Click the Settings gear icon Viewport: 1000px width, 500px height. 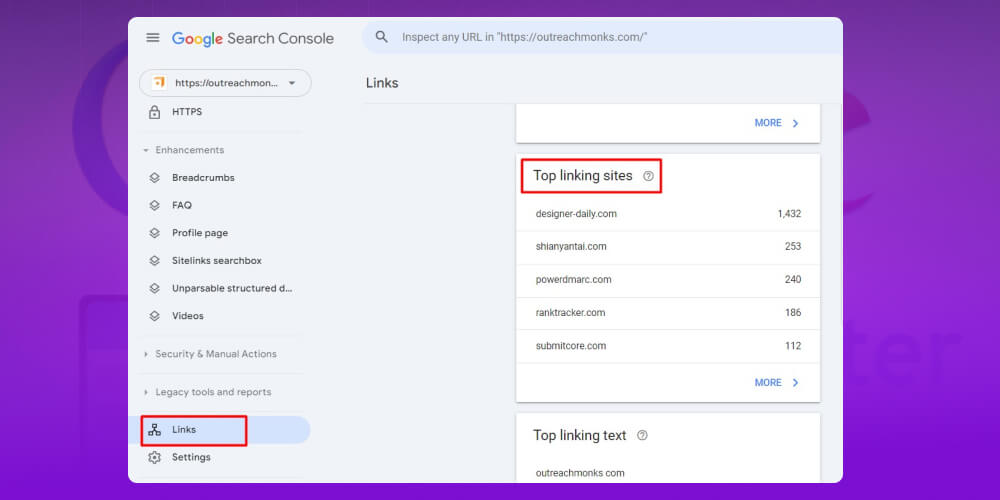click(154, 457)
